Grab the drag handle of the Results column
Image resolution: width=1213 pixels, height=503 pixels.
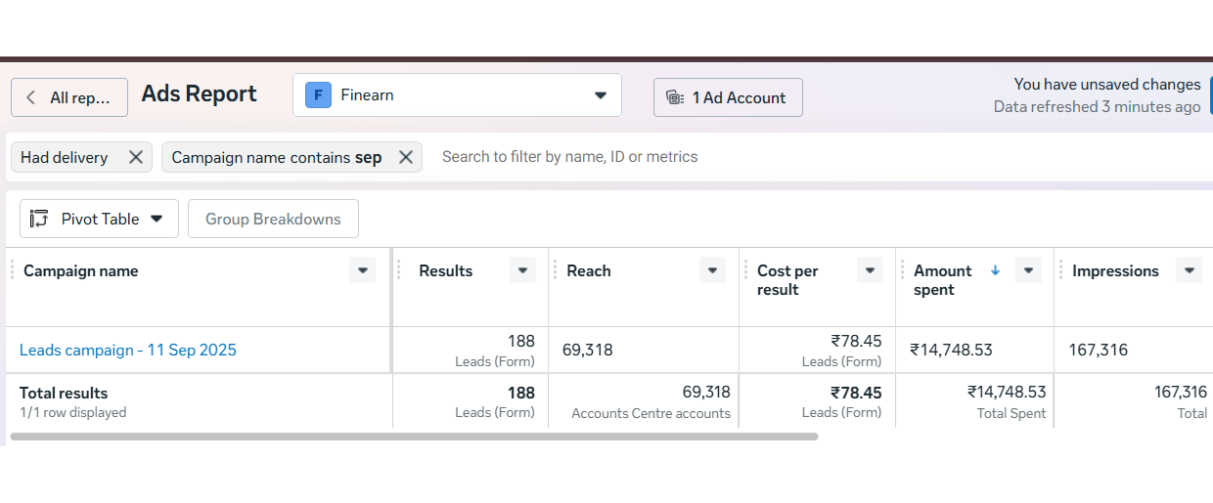pyautogui.click(x=400, y=270)
